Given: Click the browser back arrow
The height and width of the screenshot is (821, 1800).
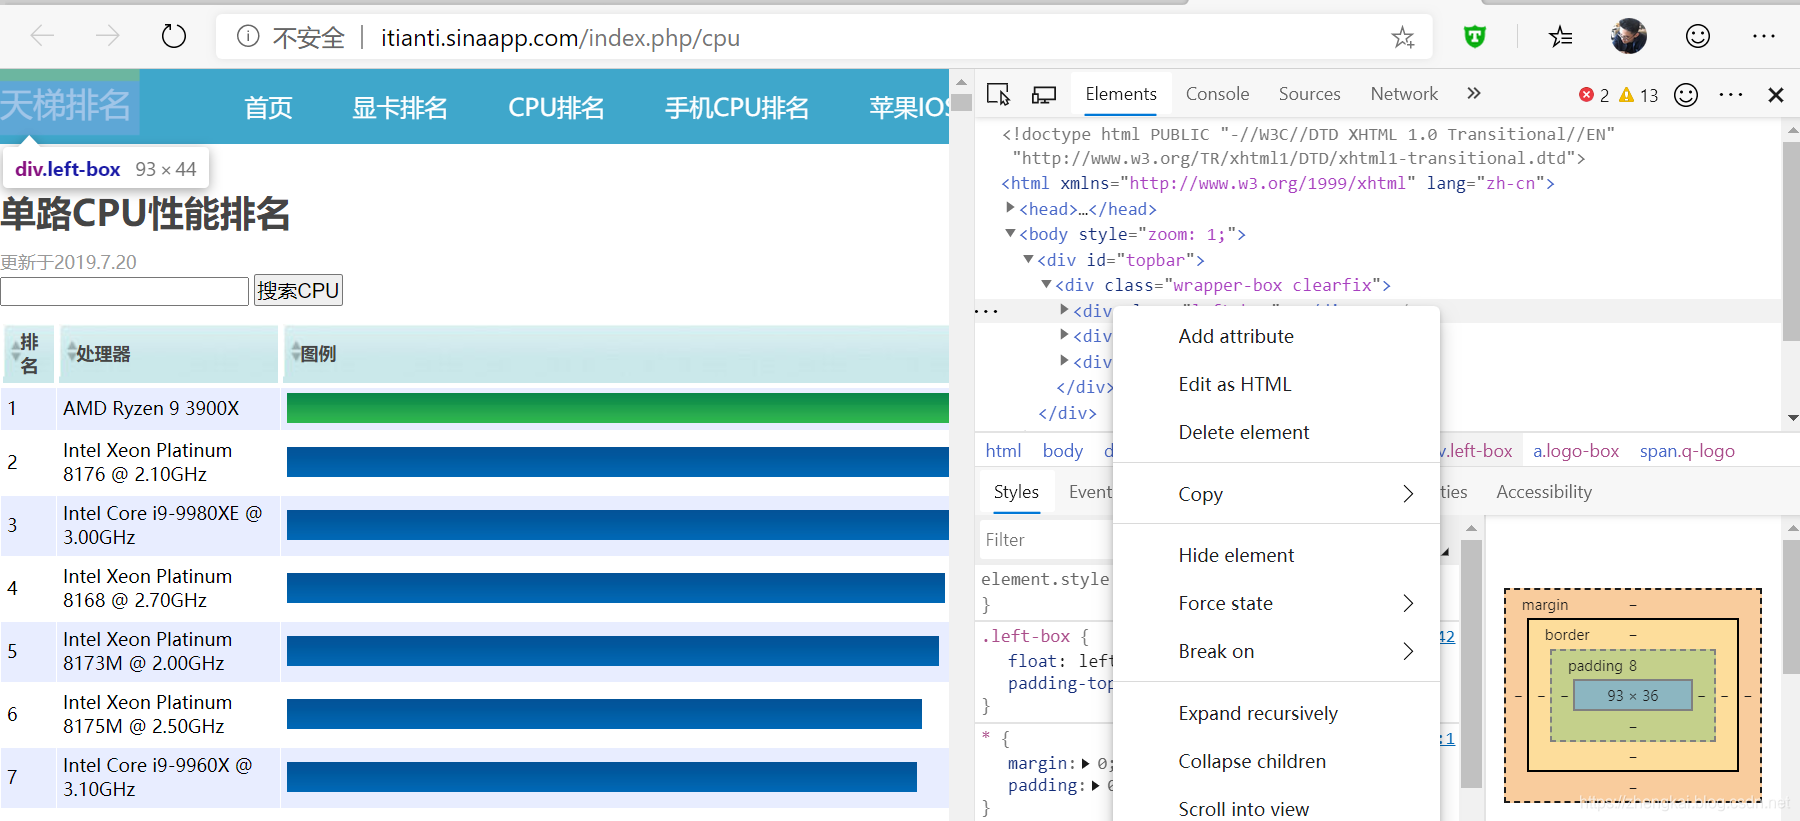Looking at the screenshot, I should coord(42,37).
